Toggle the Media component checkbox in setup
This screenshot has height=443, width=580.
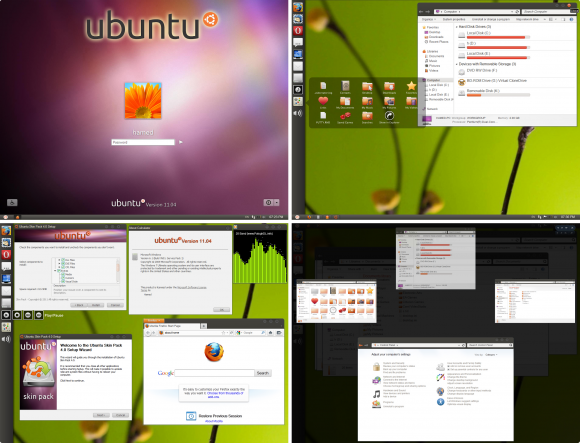(63, 274)
